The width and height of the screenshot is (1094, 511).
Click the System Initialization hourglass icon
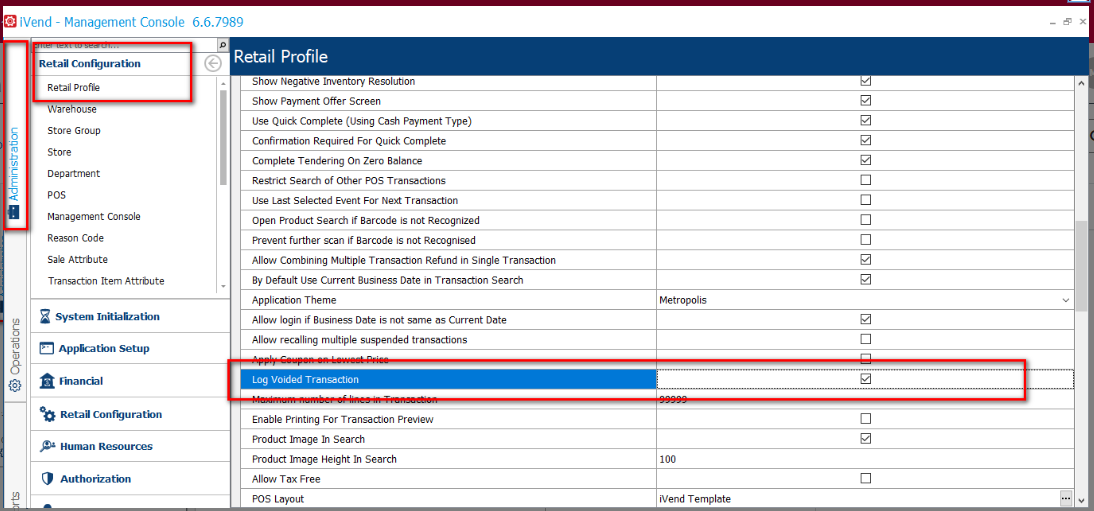(x=45, y=316)
